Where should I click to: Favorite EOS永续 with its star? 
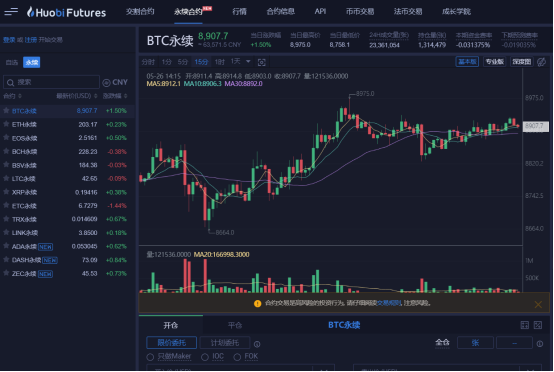click(6, 138)
